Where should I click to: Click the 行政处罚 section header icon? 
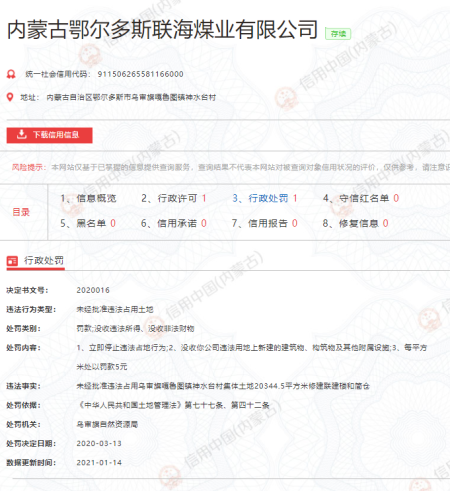pos(12,261)
